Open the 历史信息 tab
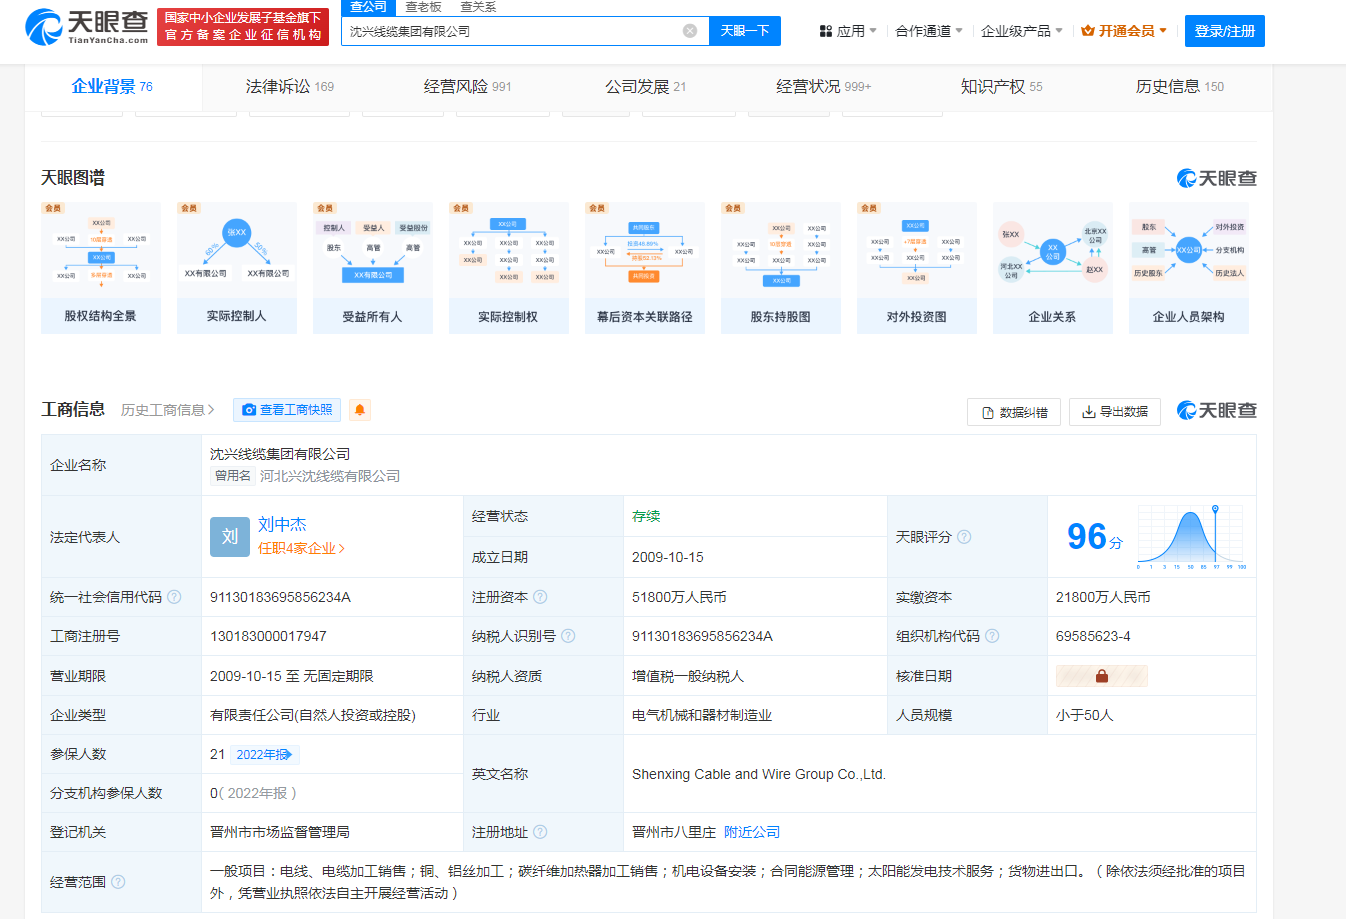The image size is (1346, 919). click(1179, 87)
